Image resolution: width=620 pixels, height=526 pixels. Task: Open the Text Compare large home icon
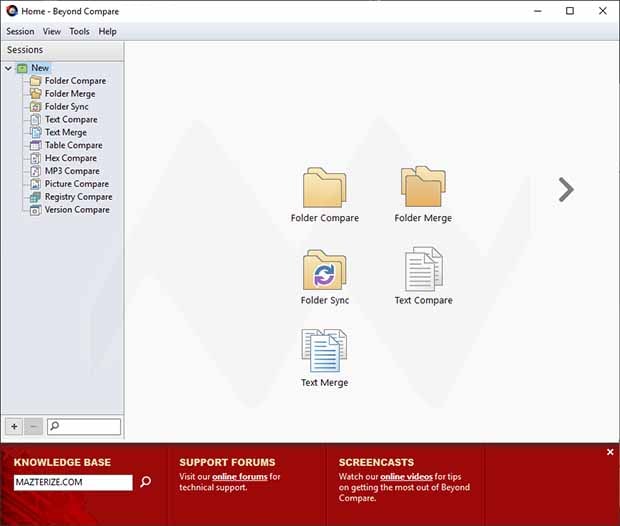point(423,269)
